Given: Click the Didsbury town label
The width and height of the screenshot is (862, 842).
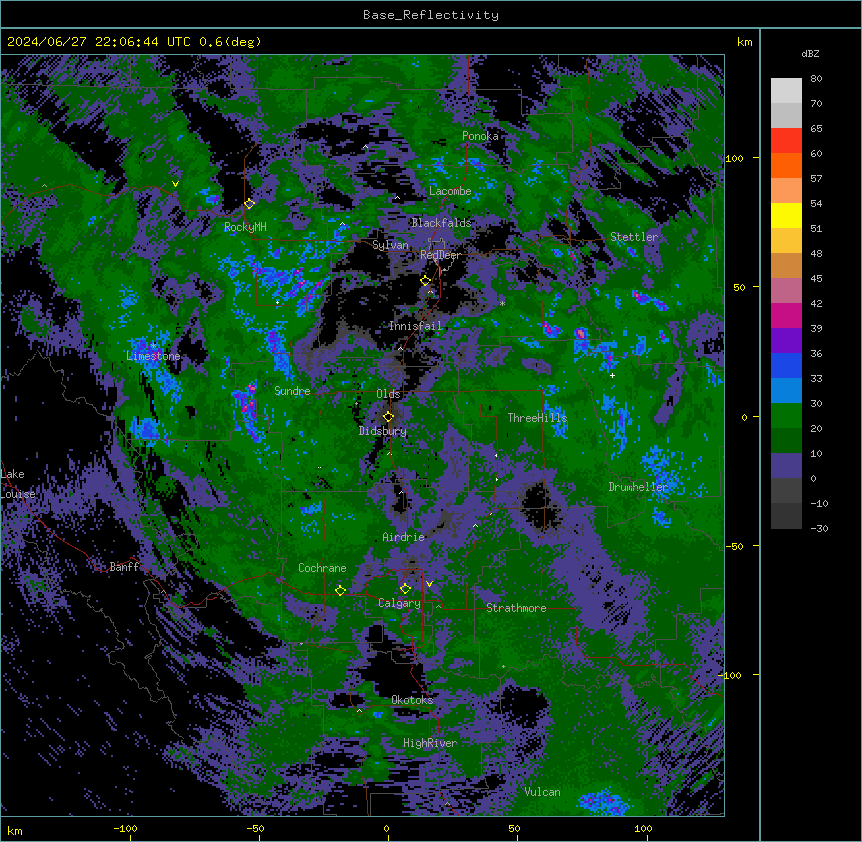Looking at the screenshot, I should tap(383, 431).
